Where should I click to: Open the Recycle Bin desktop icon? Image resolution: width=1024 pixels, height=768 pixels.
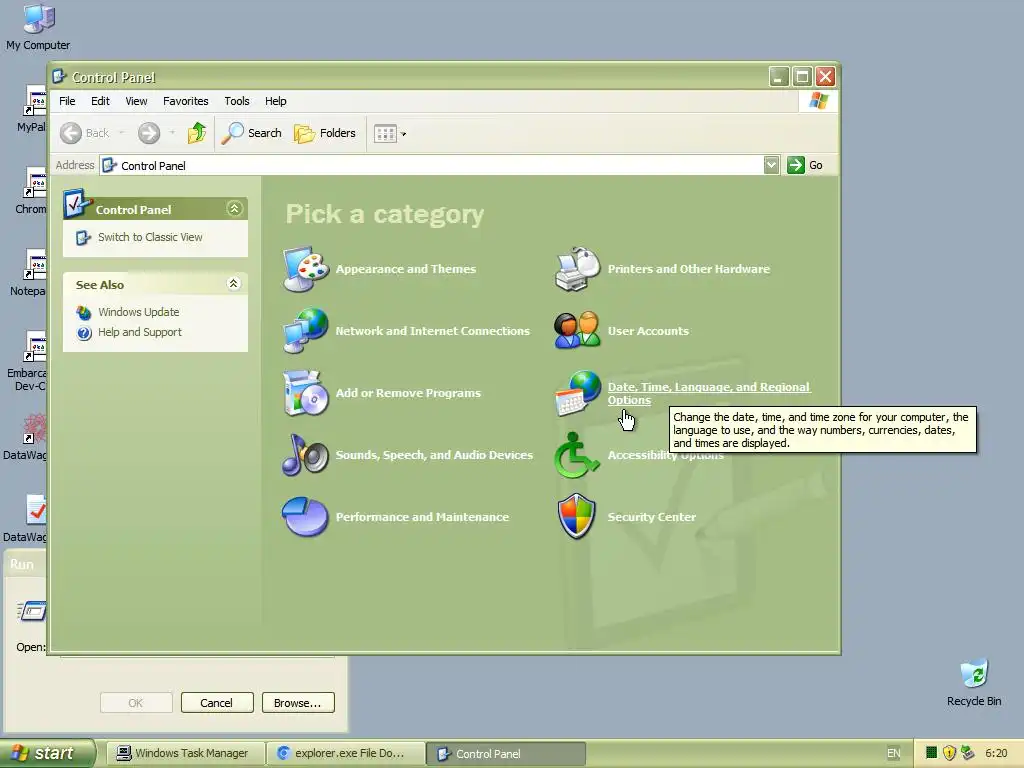(x=974, y=673)
